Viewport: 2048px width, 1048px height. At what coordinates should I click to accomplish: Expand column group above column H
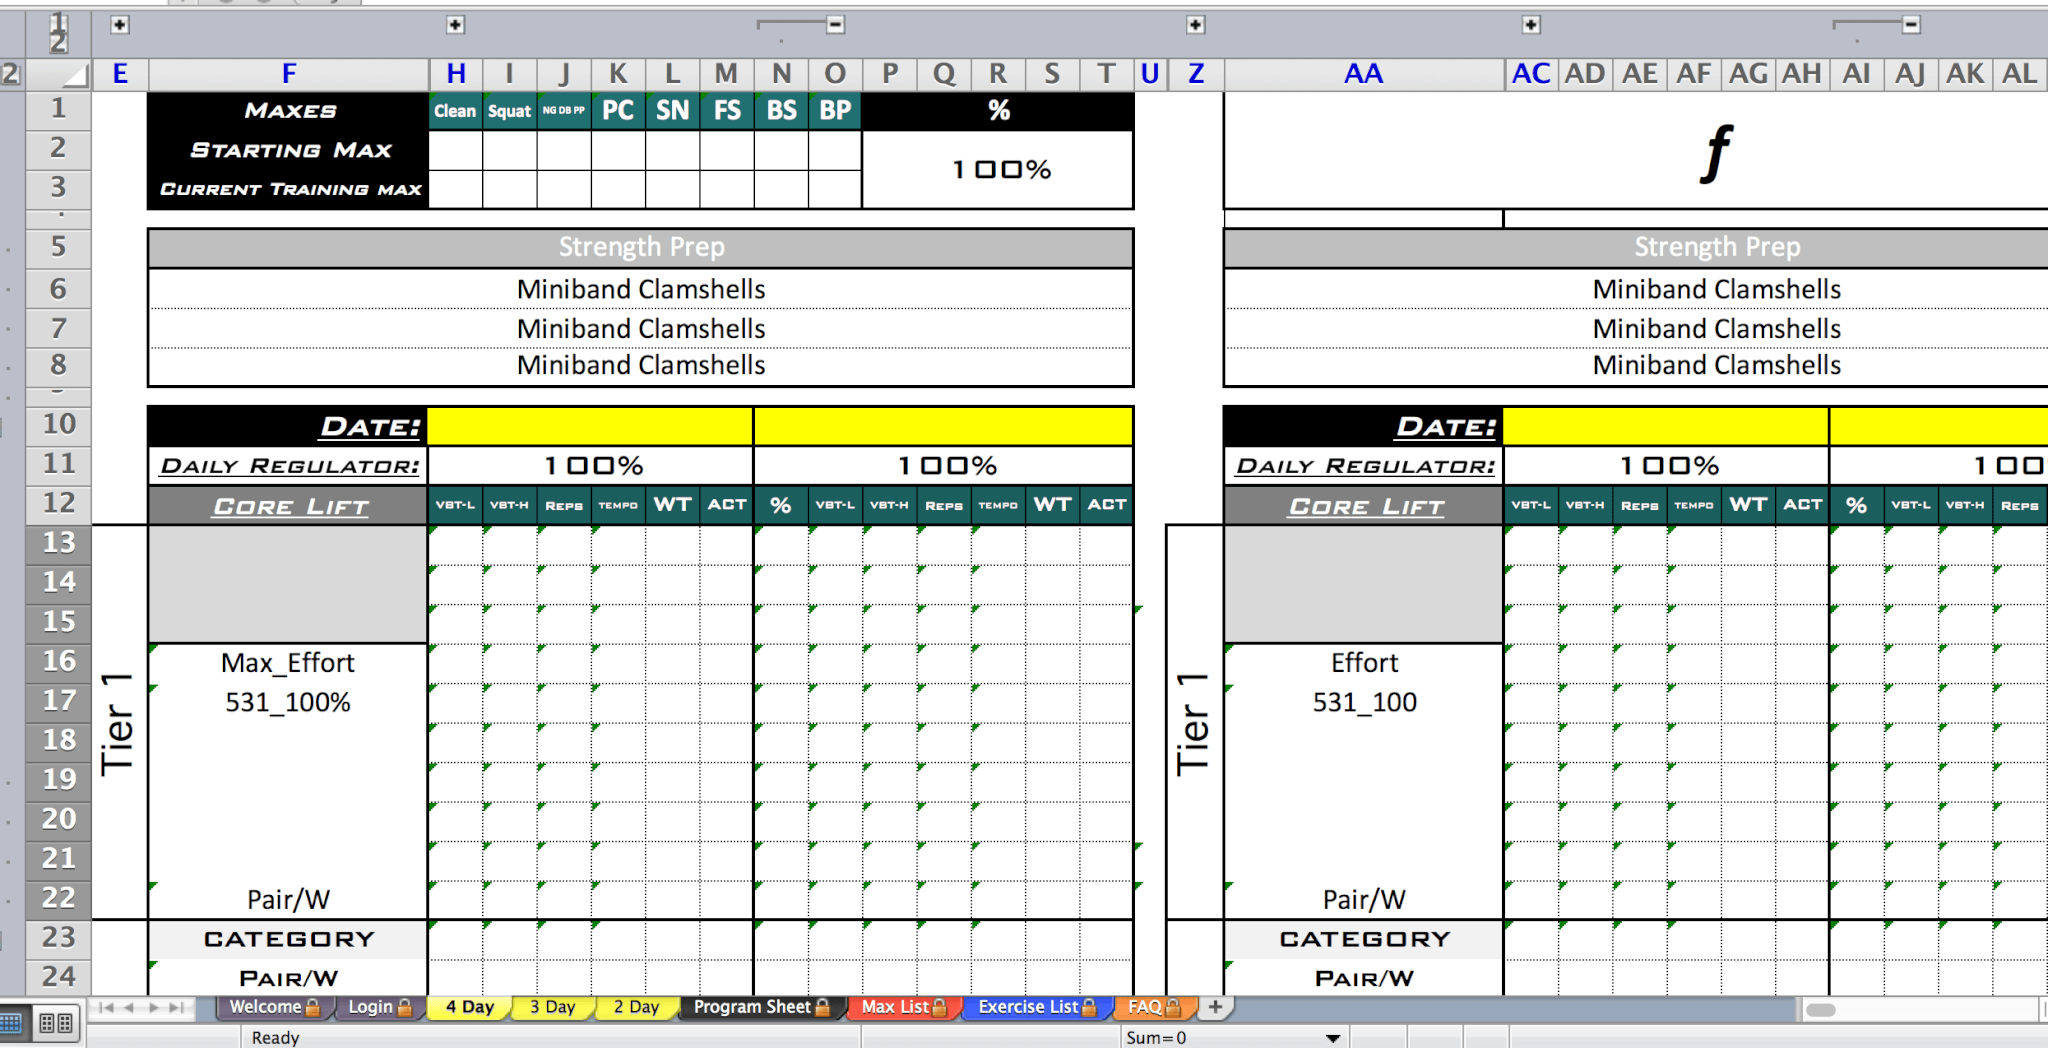coord(455,25)
